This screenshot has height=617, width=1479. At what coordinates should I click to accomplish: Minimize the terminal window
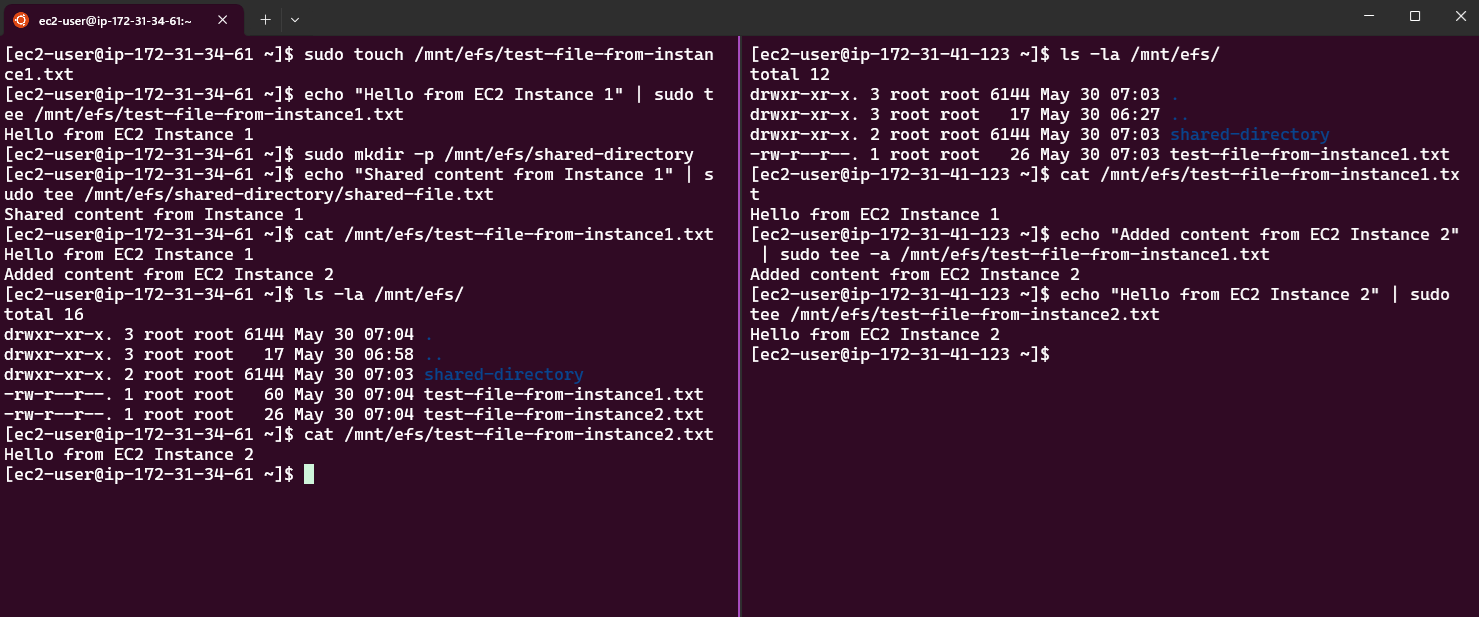(x=1367, y=16)
